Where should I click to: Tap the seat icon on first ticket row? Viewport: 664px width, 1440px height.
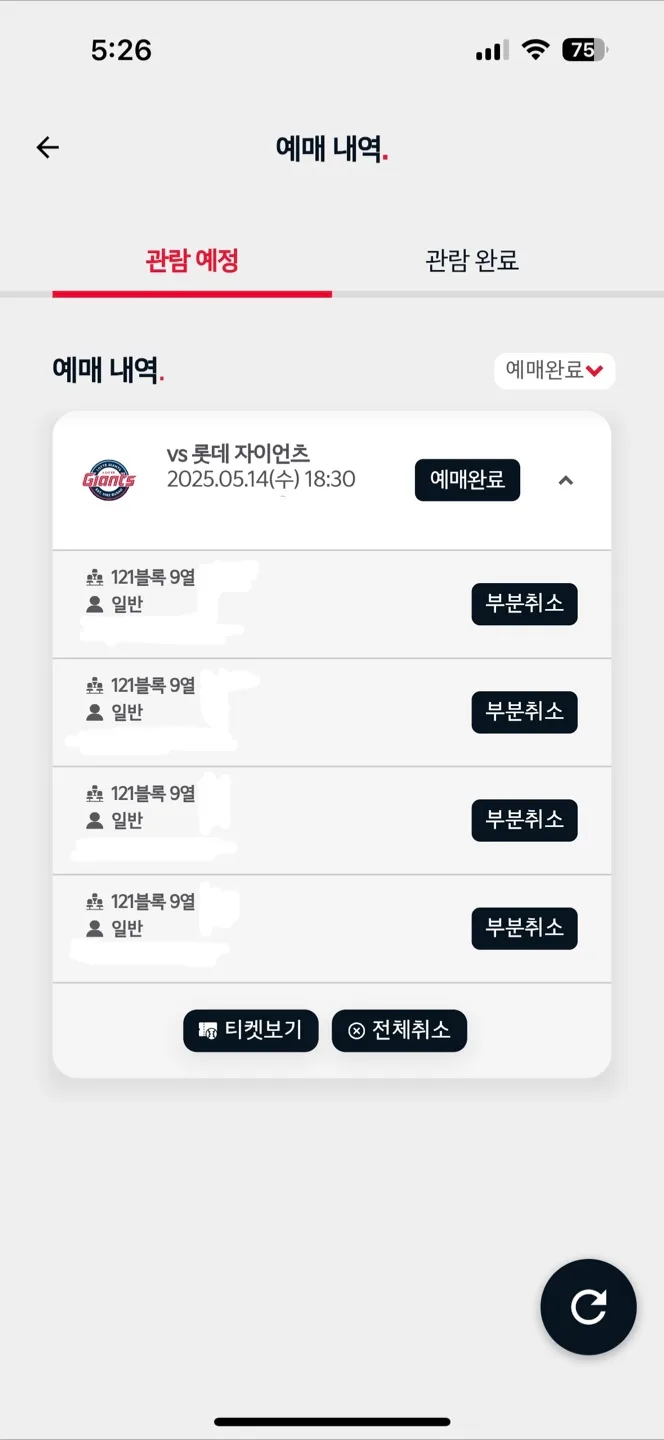click(95, 578)
